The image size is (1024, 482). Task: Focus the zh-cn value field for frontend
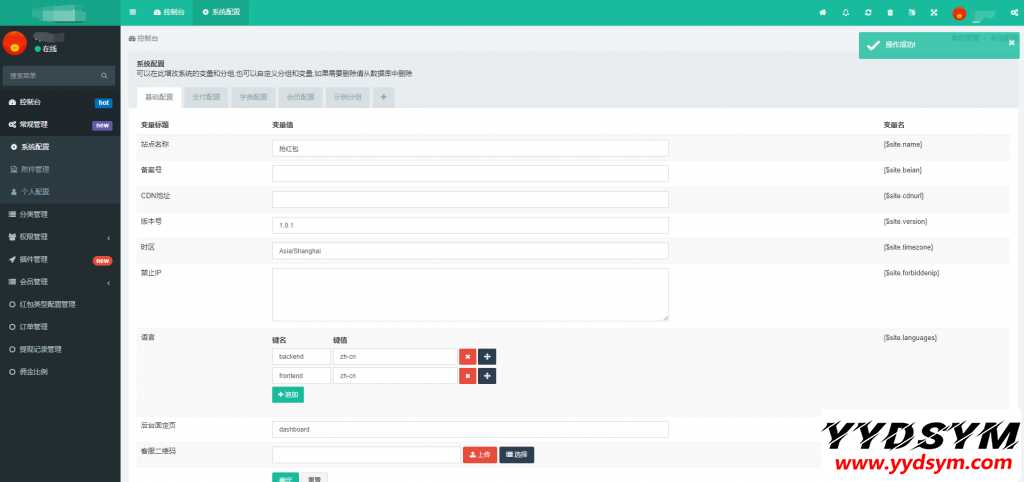coord(395,376)
